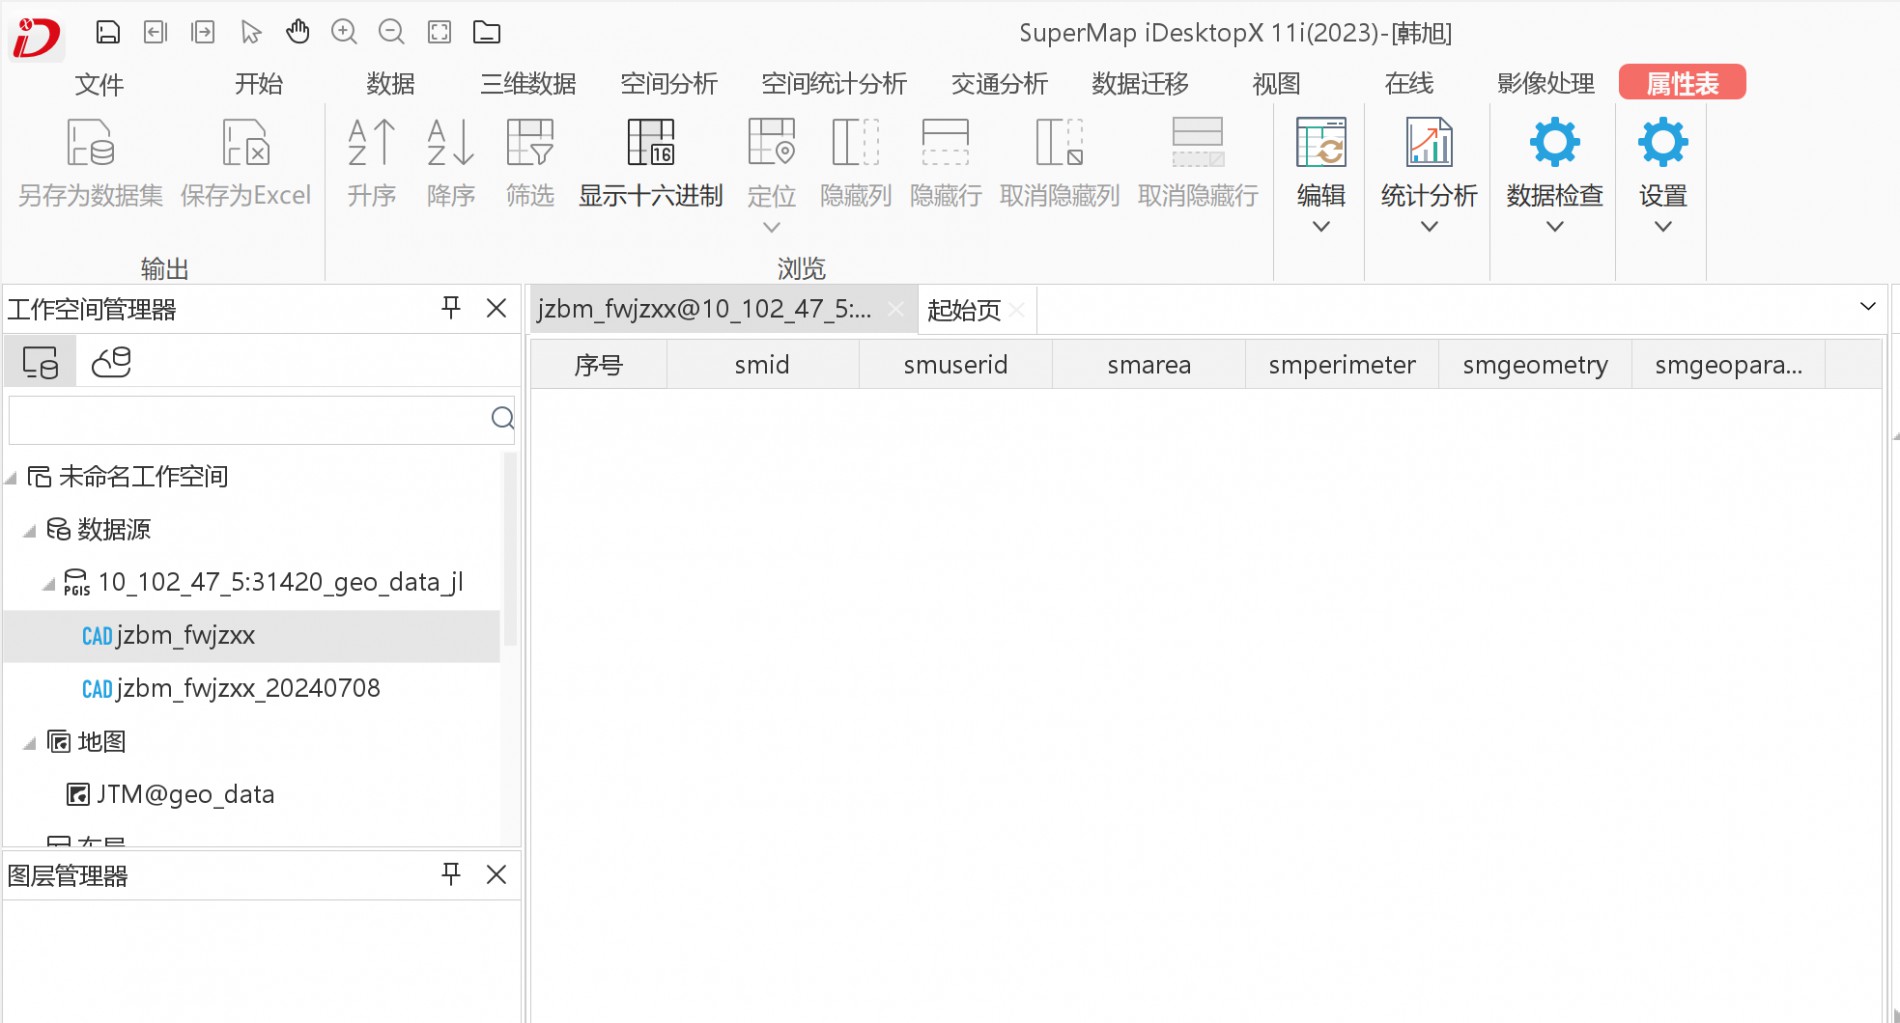This screenshot has height=1023, width=1900.
Task: Click 取消隐藏列 unhide column
Action: (x=1060, y=163)
